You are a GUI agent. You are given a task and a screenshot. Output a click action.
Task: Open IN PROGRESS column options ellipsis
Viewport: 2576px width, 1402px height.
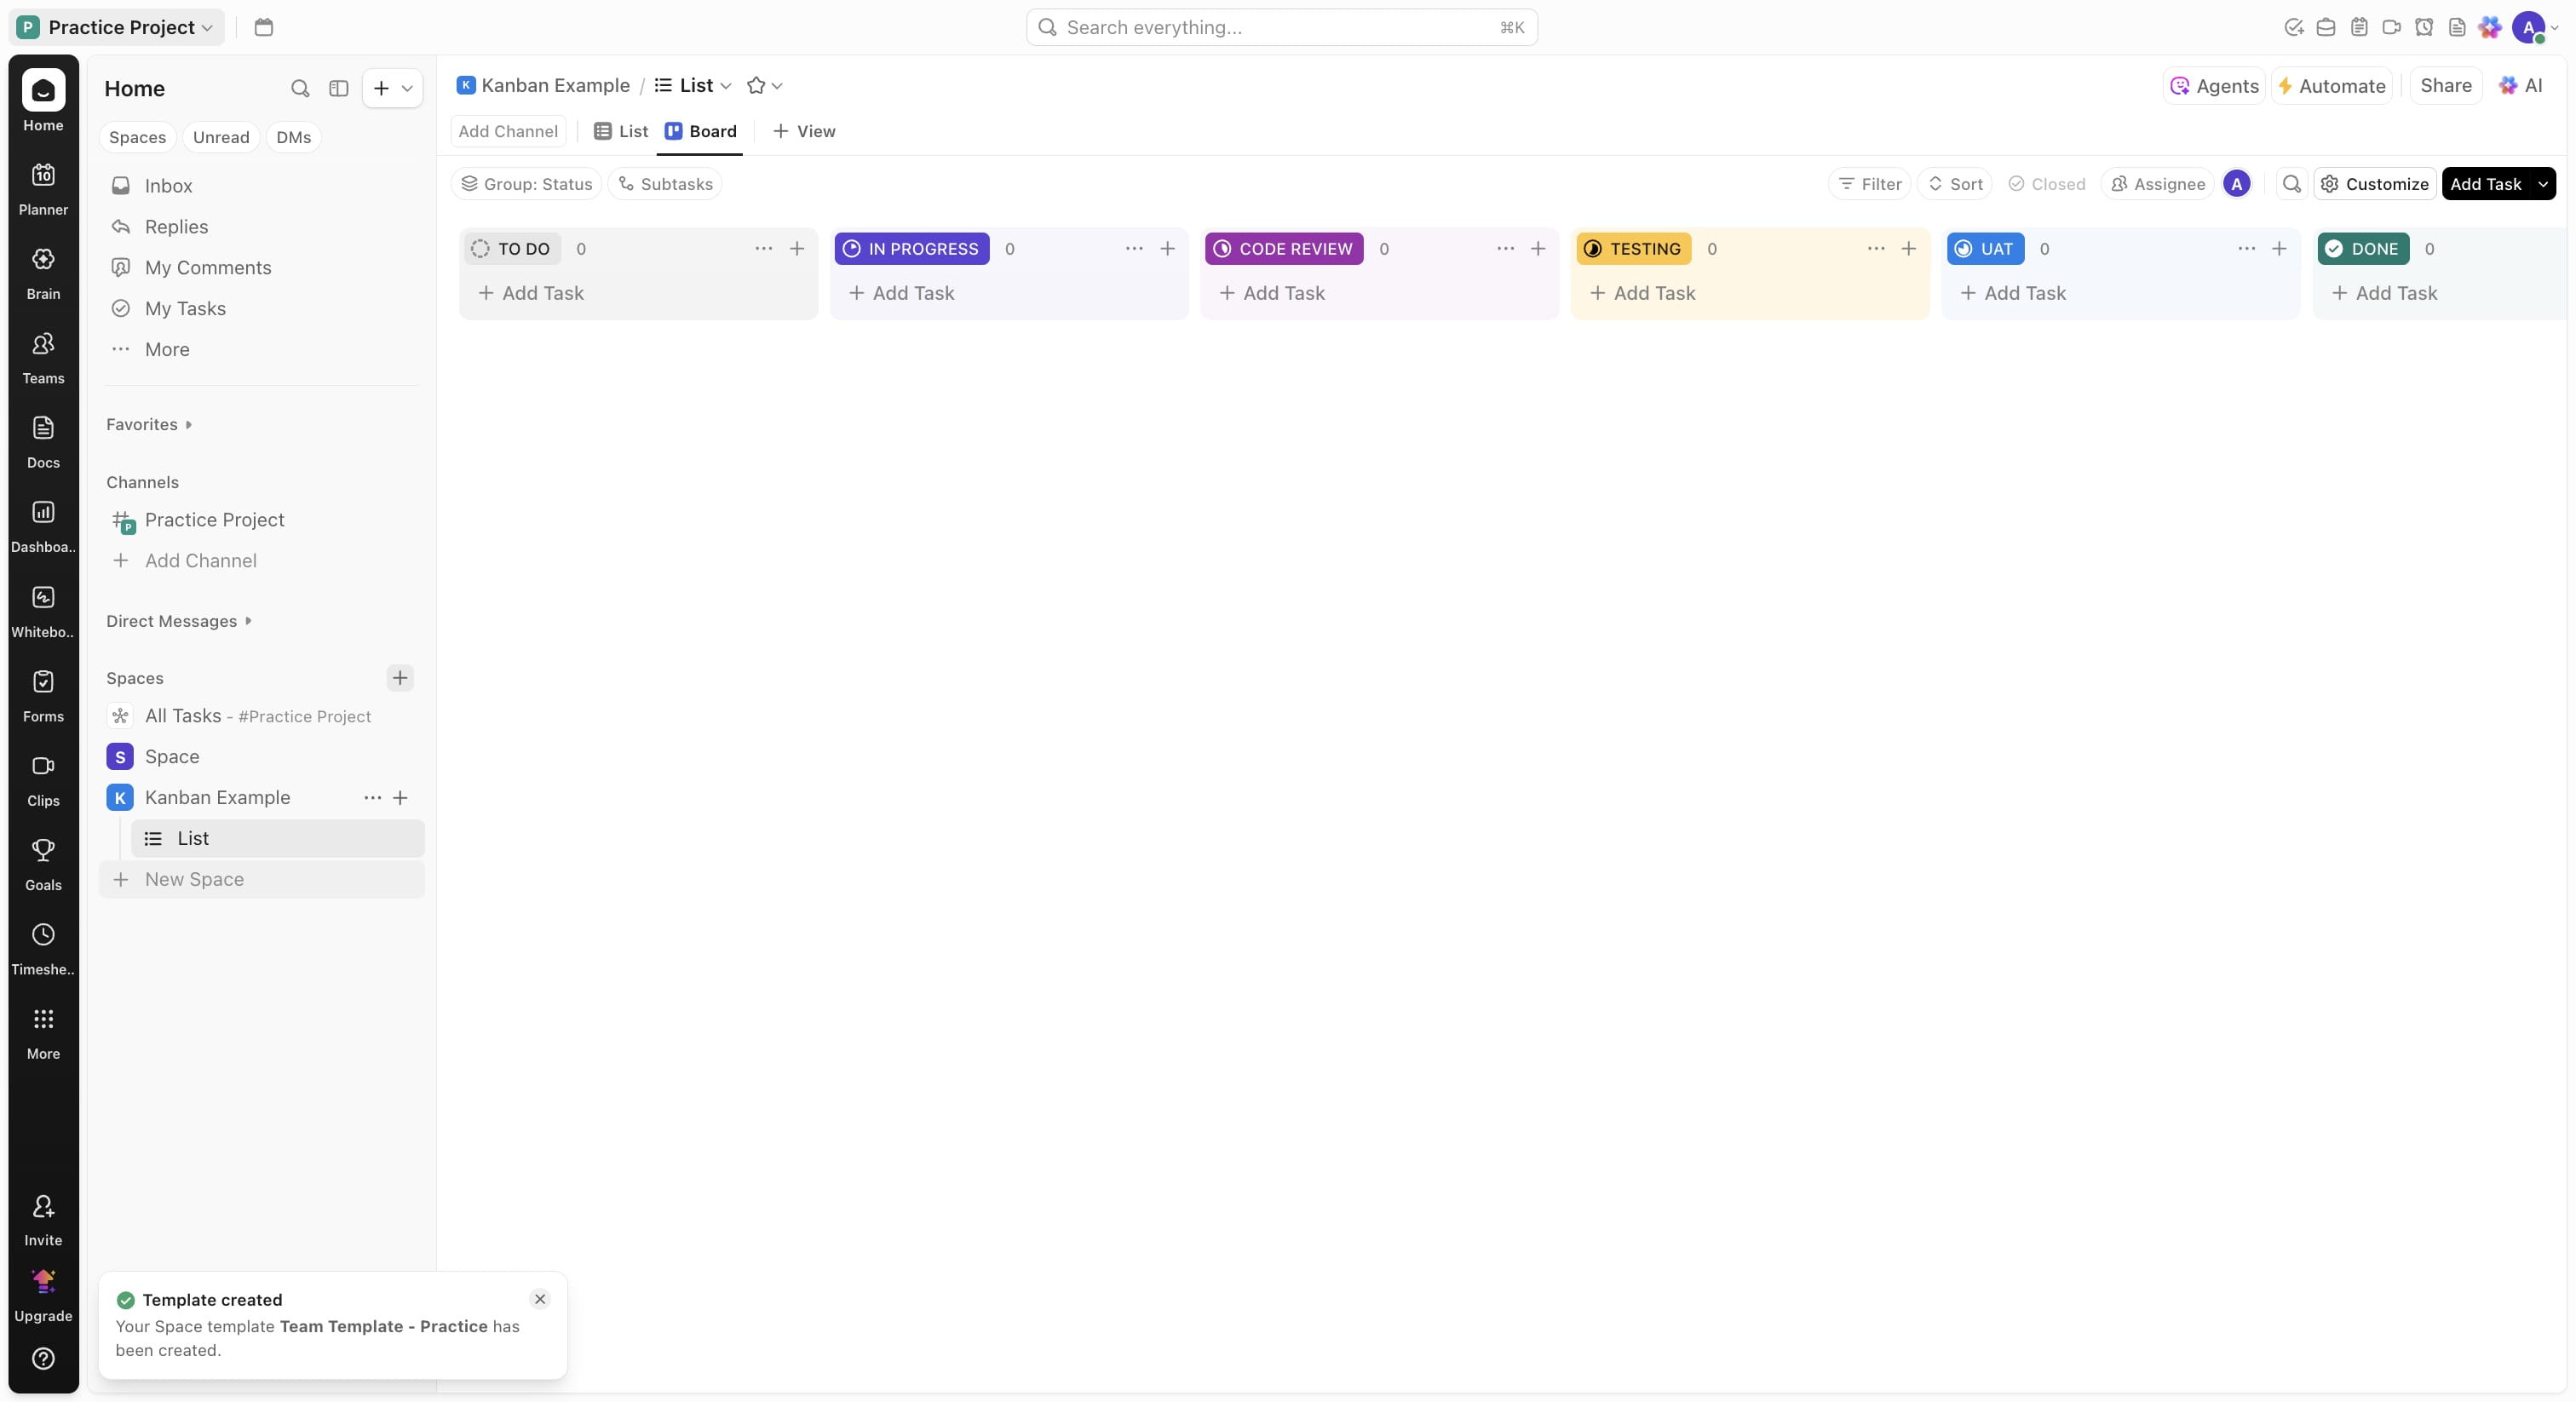tap(1134, 249)
